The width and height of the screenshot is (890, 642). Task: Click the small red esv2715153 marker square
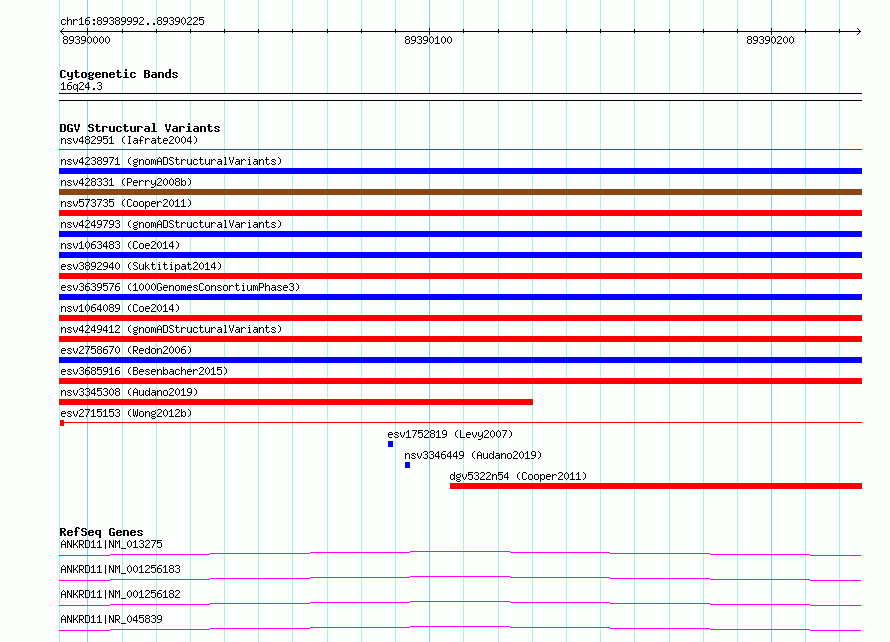pos(62,423)
